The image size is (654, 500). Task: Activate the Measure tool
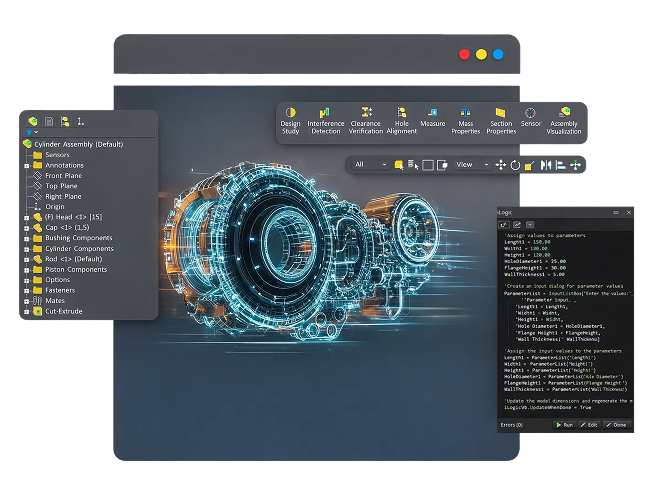pos(433,118)
